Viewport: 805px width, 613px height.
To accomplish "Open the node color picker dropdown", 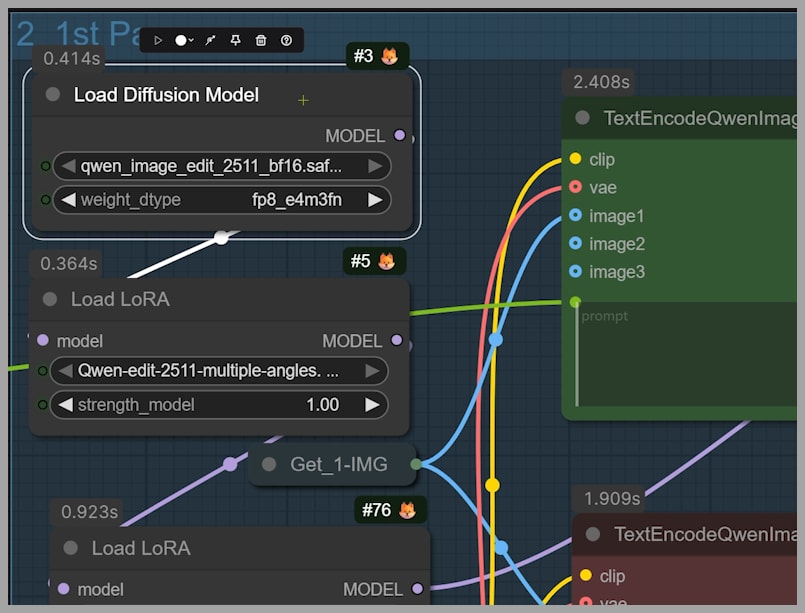I will coord(184,40).
